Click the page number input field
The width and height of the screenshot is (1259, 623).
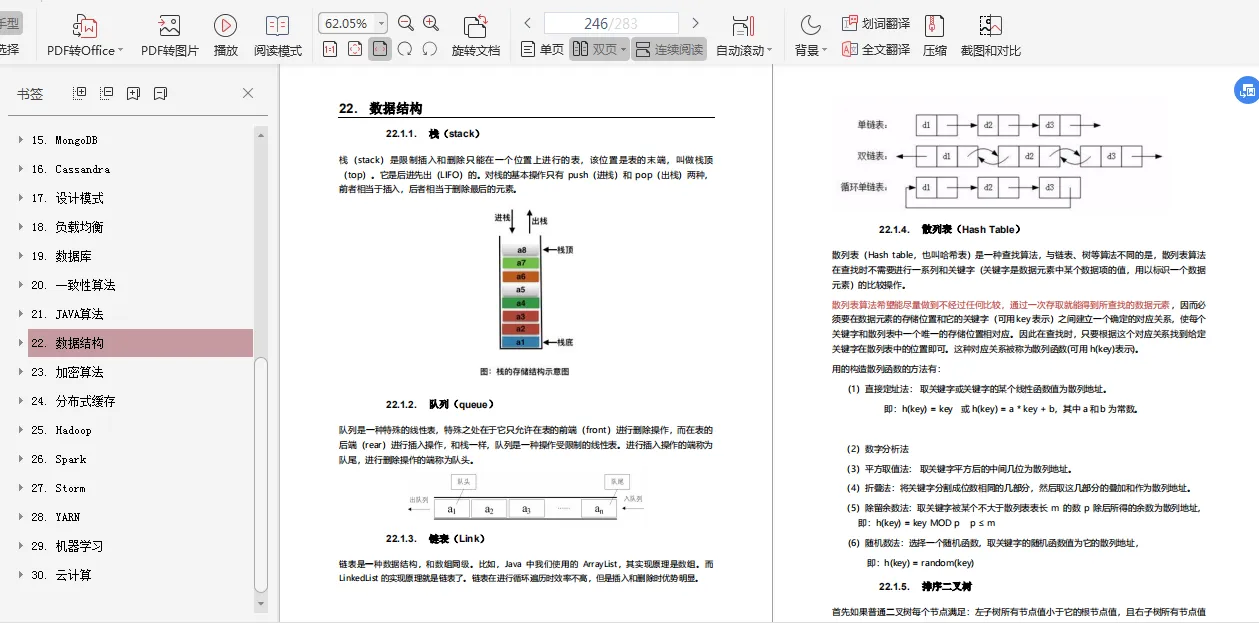(611, 23)
